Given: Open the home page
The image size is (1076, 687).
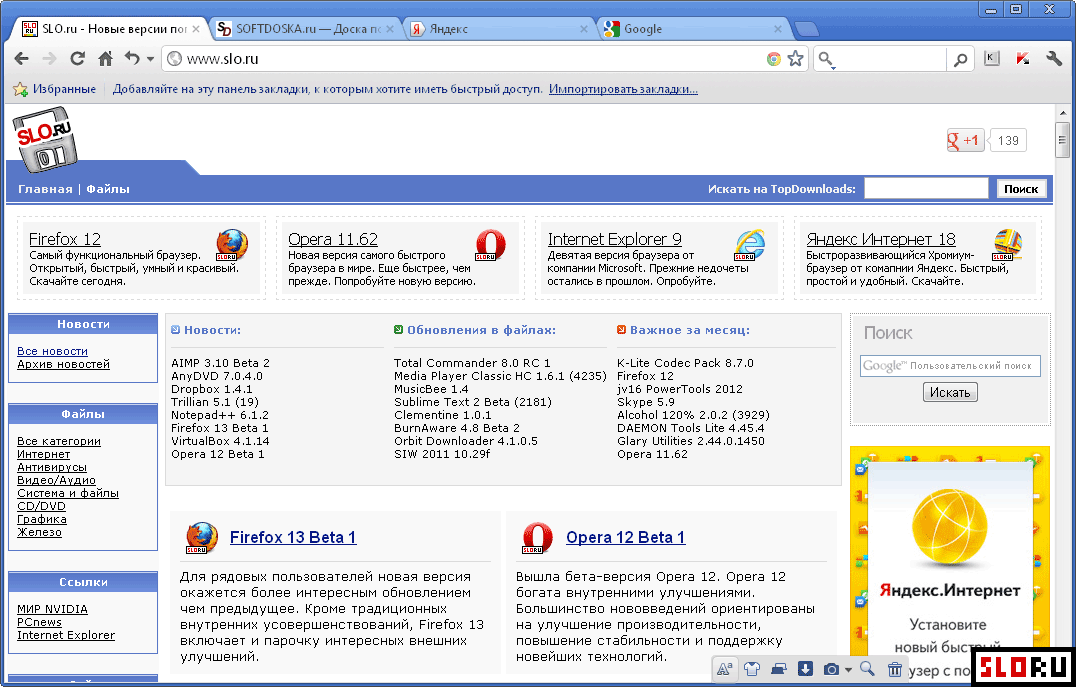Looking at the screenshot, I should click(x=106, y=59).
